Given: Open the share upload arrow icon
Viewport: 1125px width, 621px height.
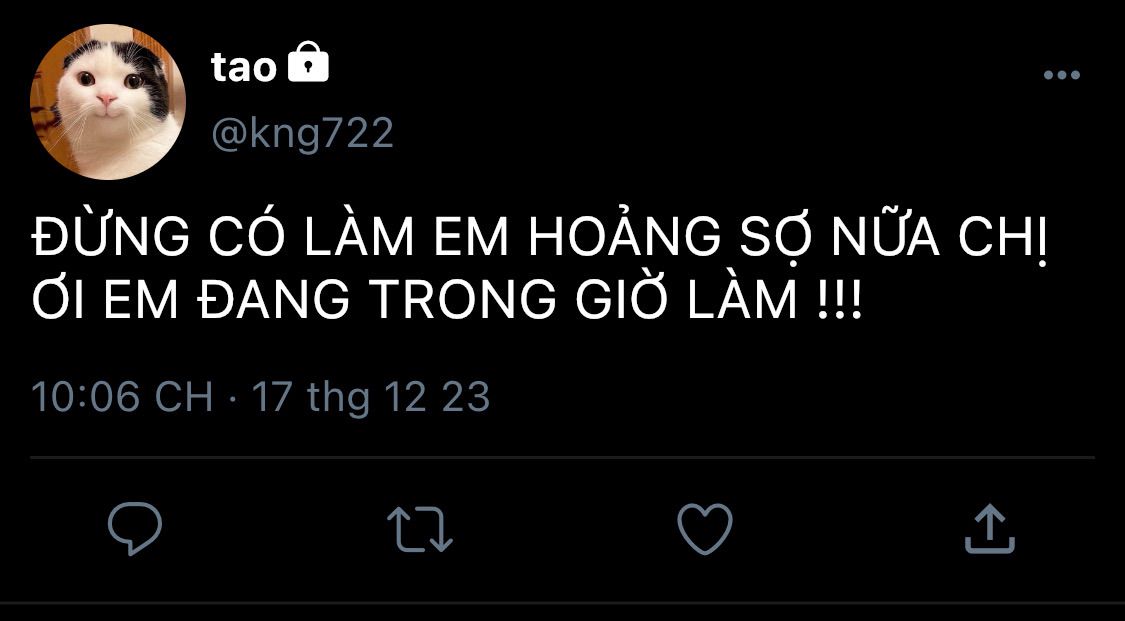Looking at the screenshot, I should [989, 529].
